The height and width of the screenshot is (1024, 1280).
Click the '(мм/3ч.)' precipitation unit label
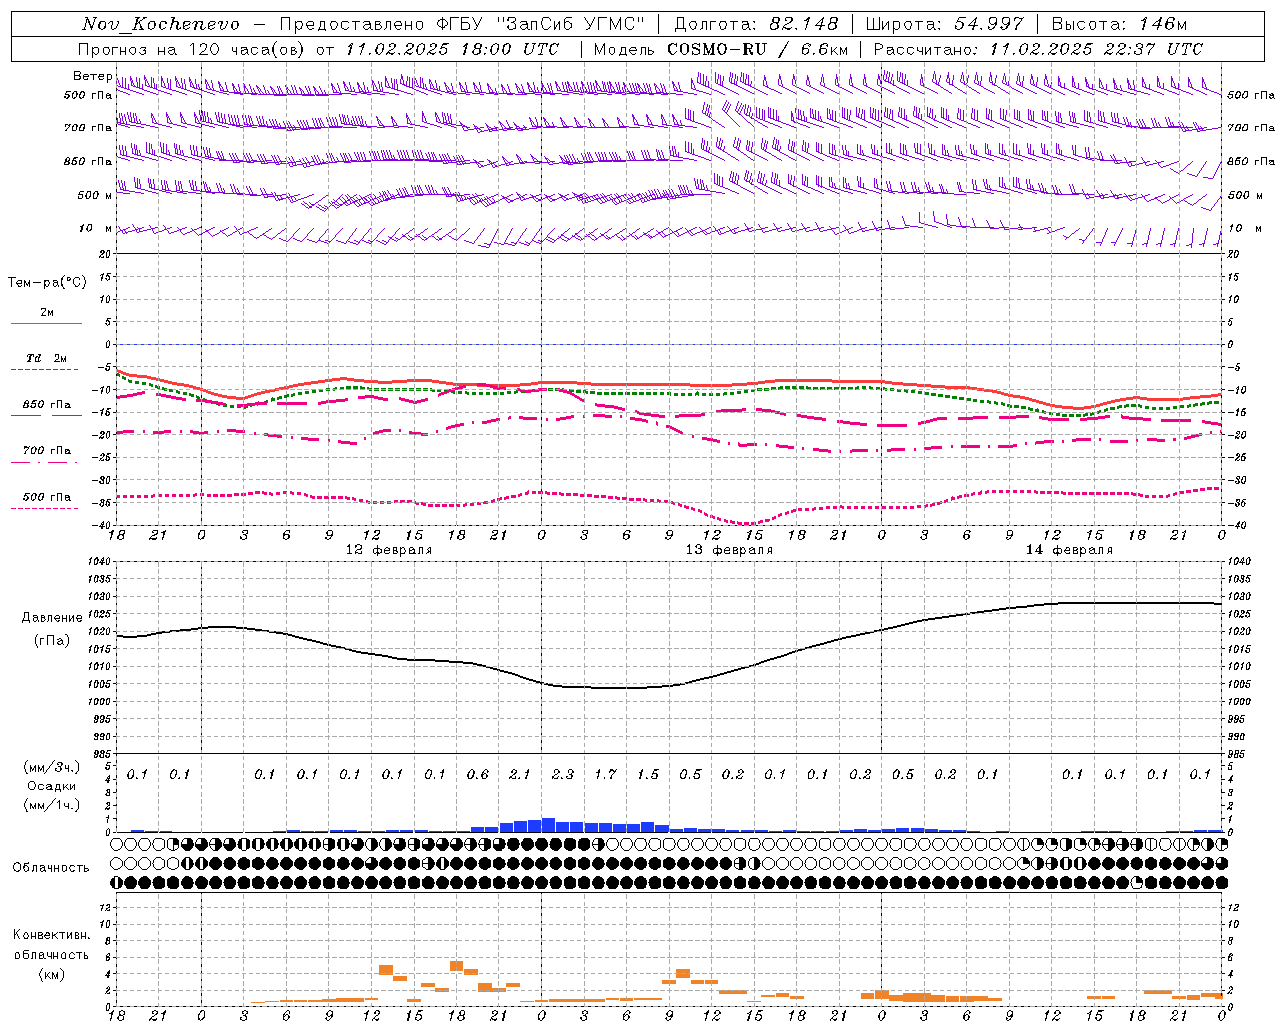point(51,767)
